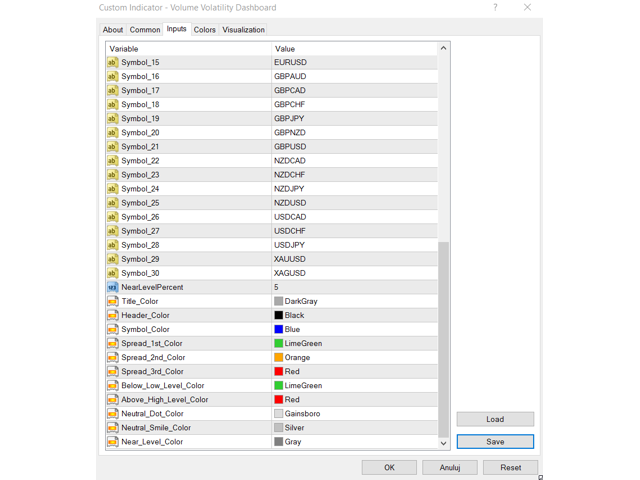Image resolution: width=640 pixels, height=480 pixels.
Task: Click the Black swatch for Header_Color
Action: (279, 316)
